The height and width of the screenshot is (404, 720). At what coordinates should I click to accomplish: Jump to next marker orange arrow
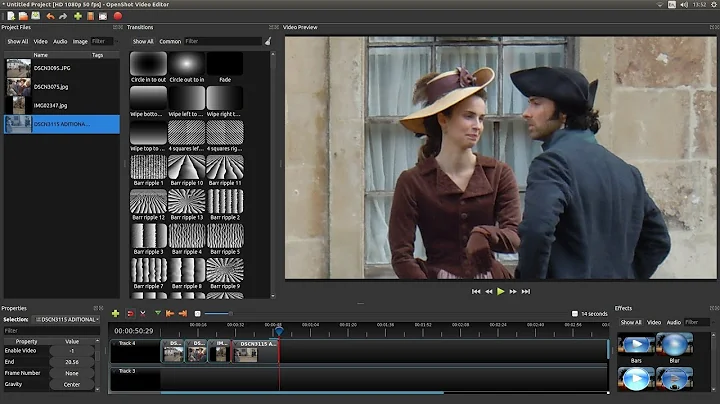click(183, 314)
